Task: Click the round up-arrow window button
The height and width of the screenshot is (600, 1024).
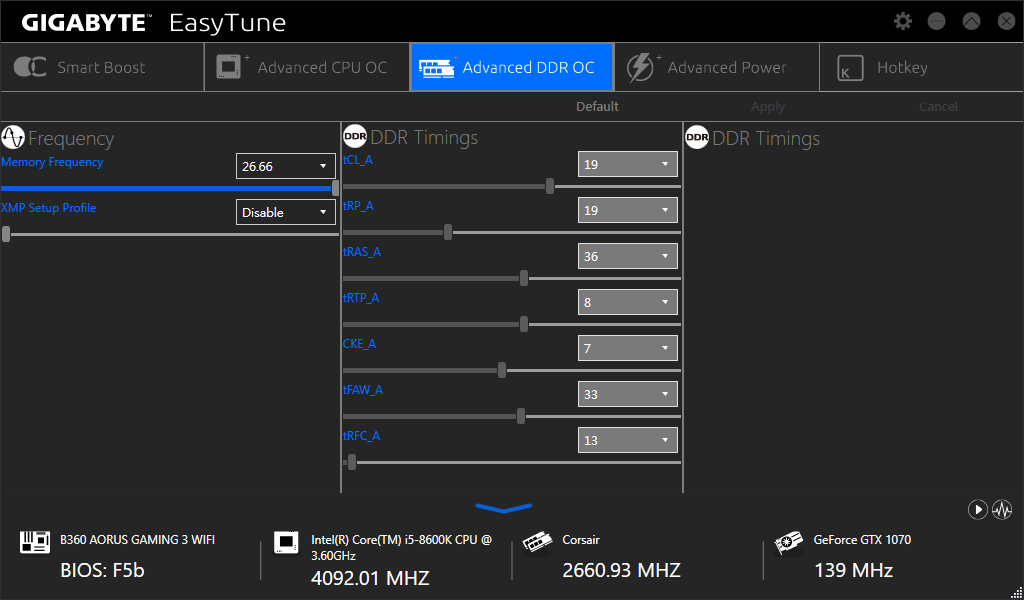Action: coord(971,22)
